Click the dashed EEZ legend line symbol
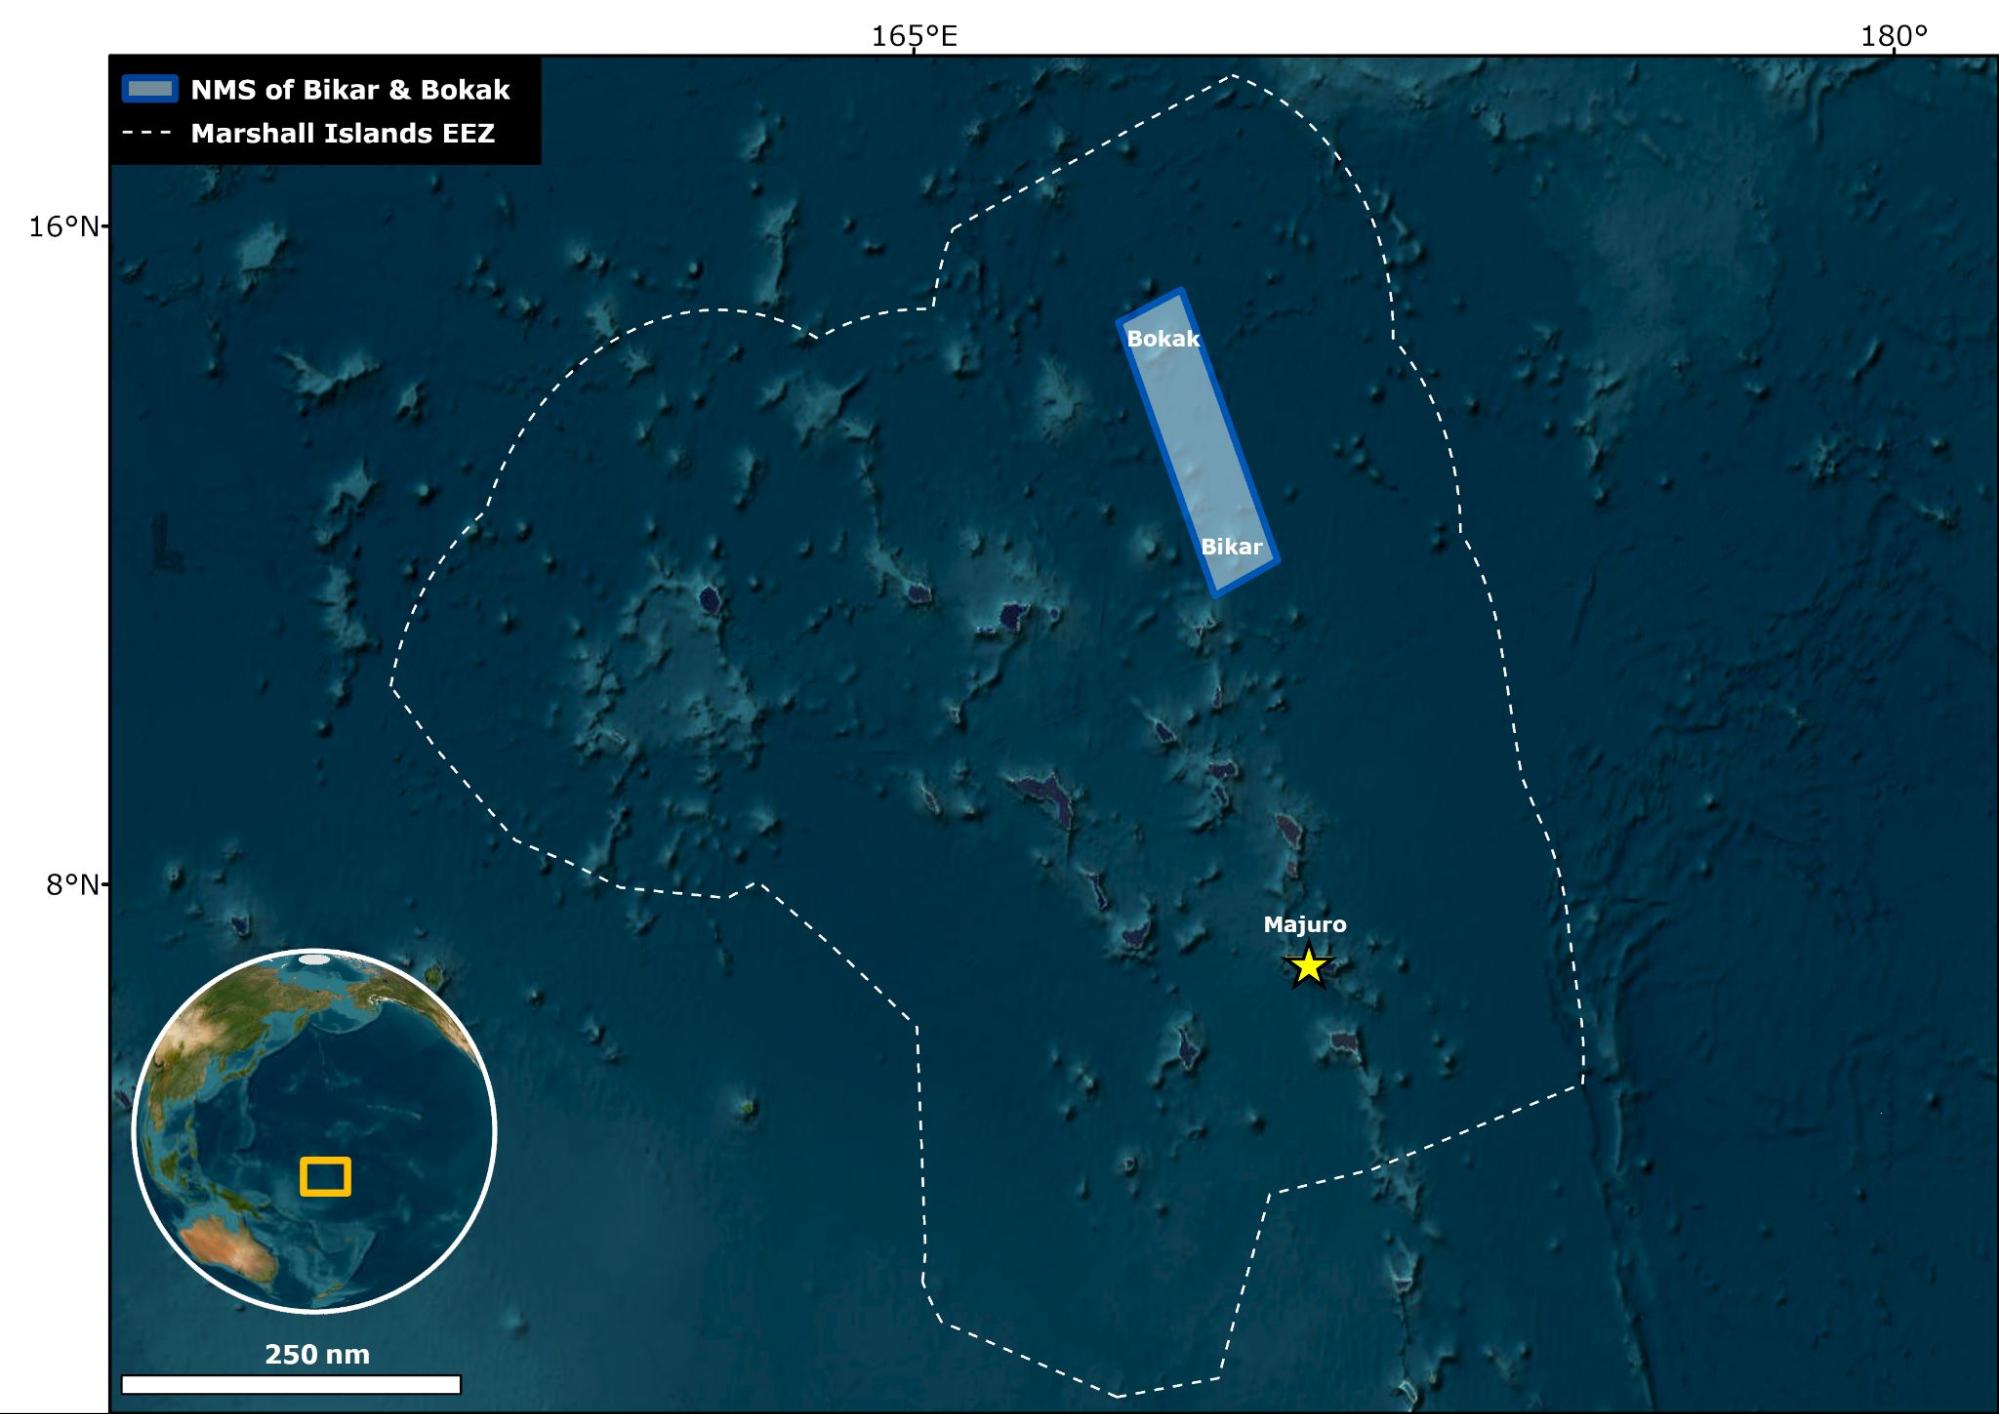 tap(147, 133)
